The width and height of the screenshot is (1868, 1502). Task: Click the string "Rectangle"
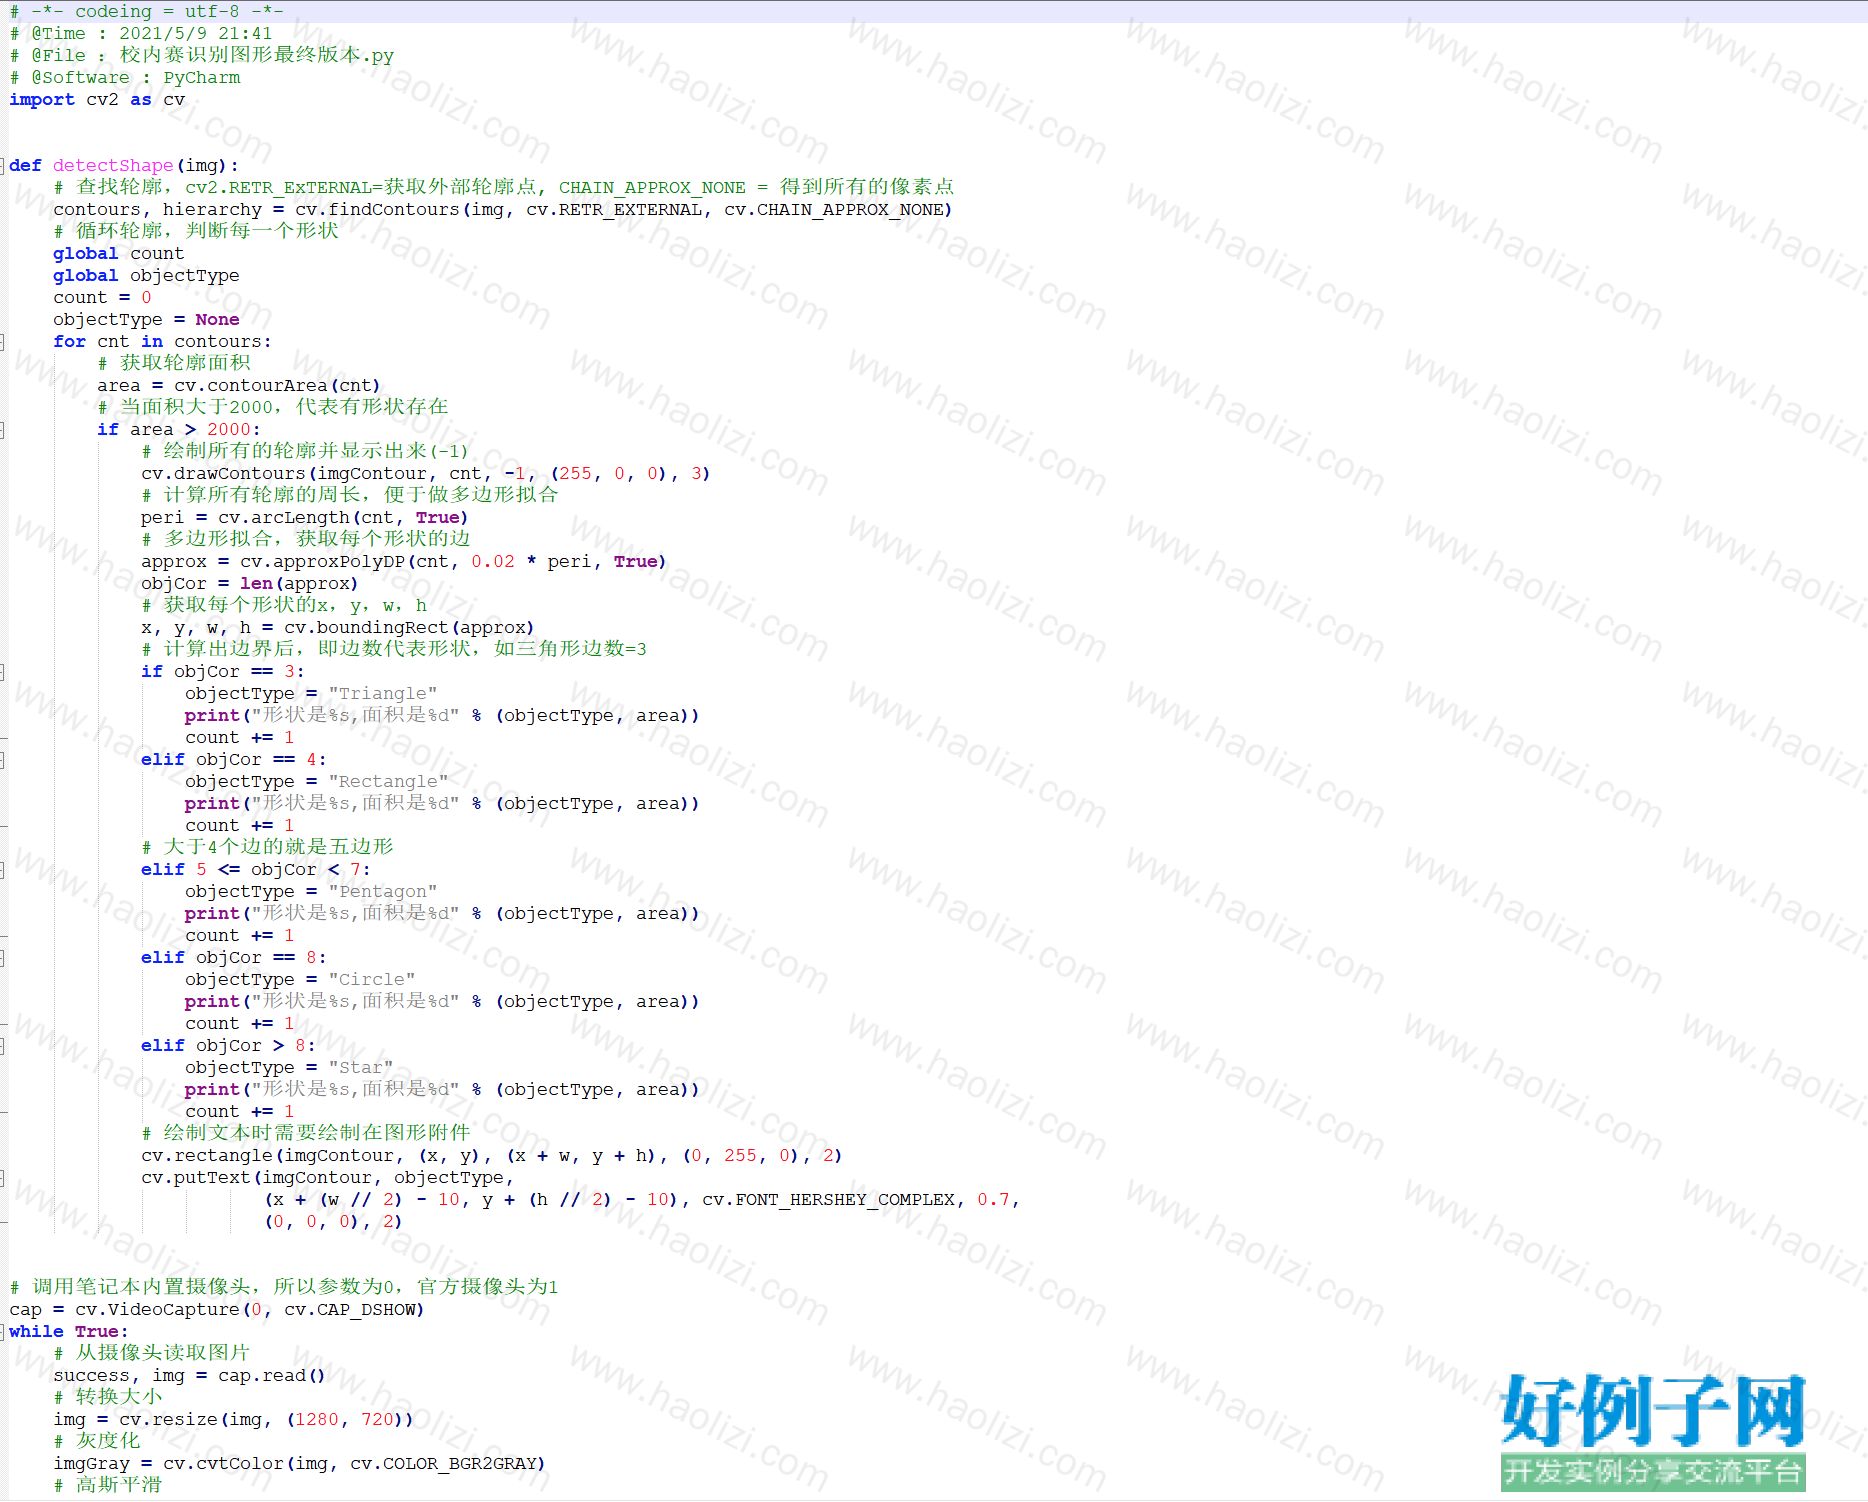click(388, 782)
